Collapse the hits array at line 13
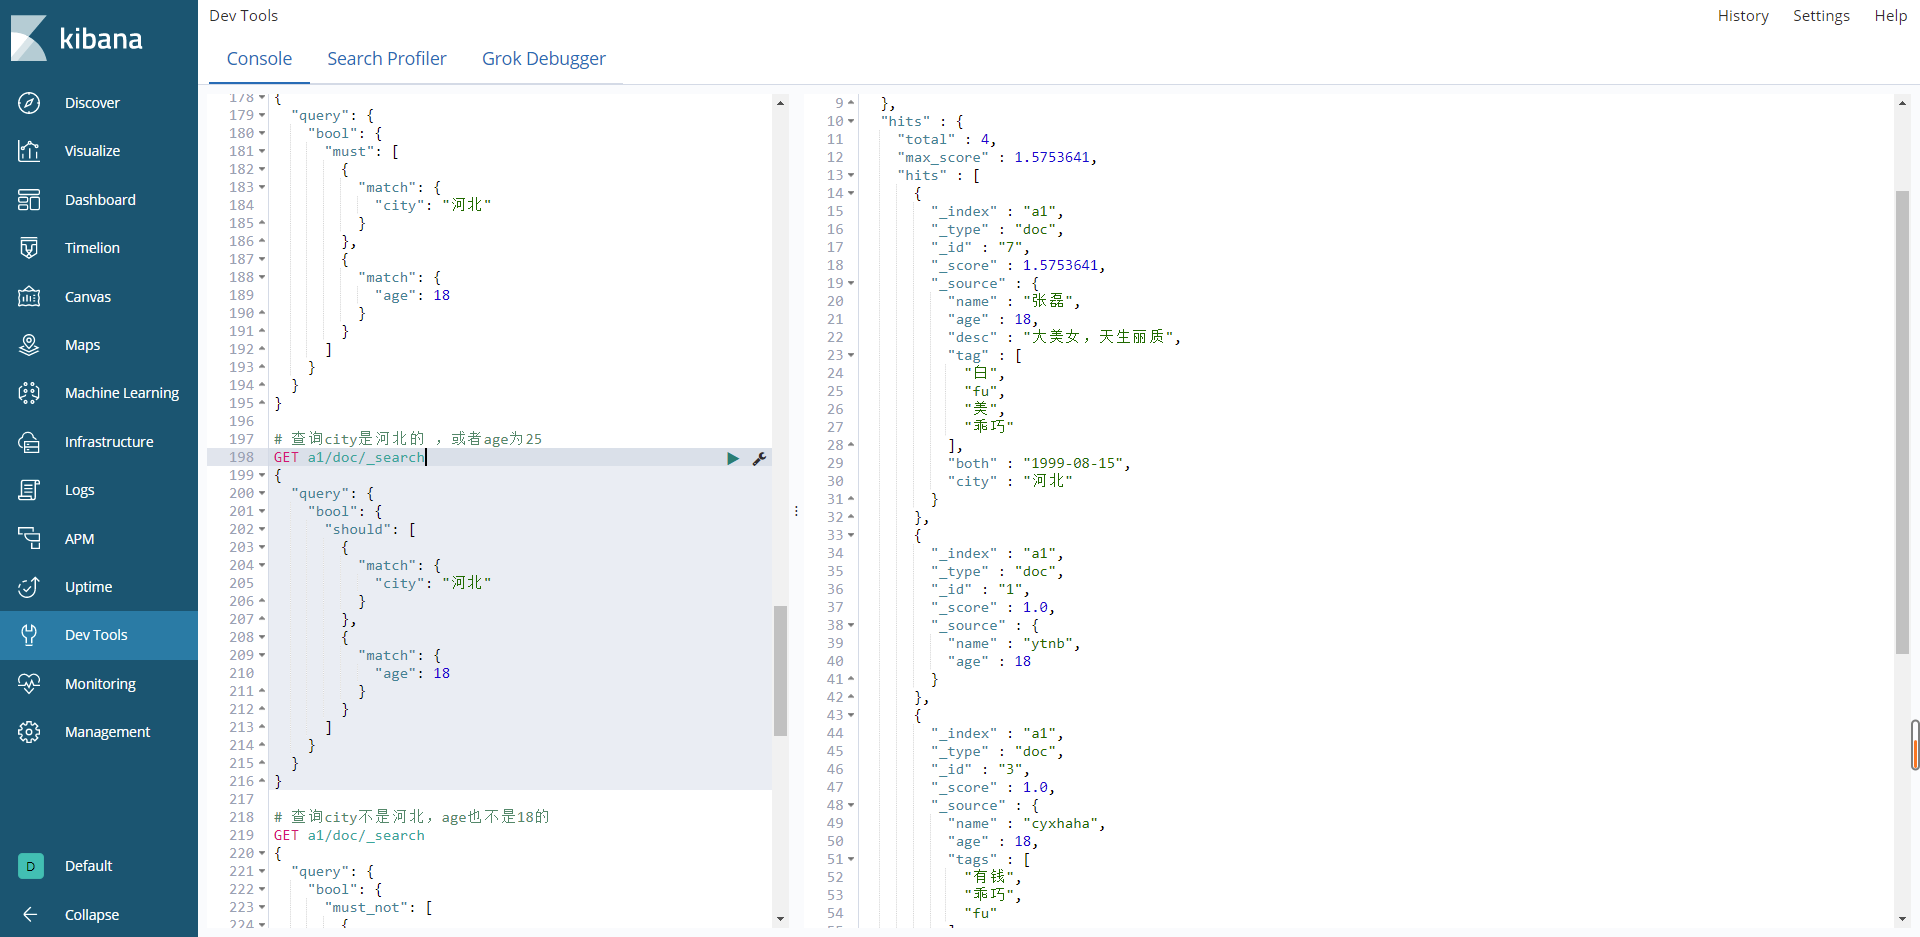Screen dimensions: 1920x937 [x=849, y=175]
